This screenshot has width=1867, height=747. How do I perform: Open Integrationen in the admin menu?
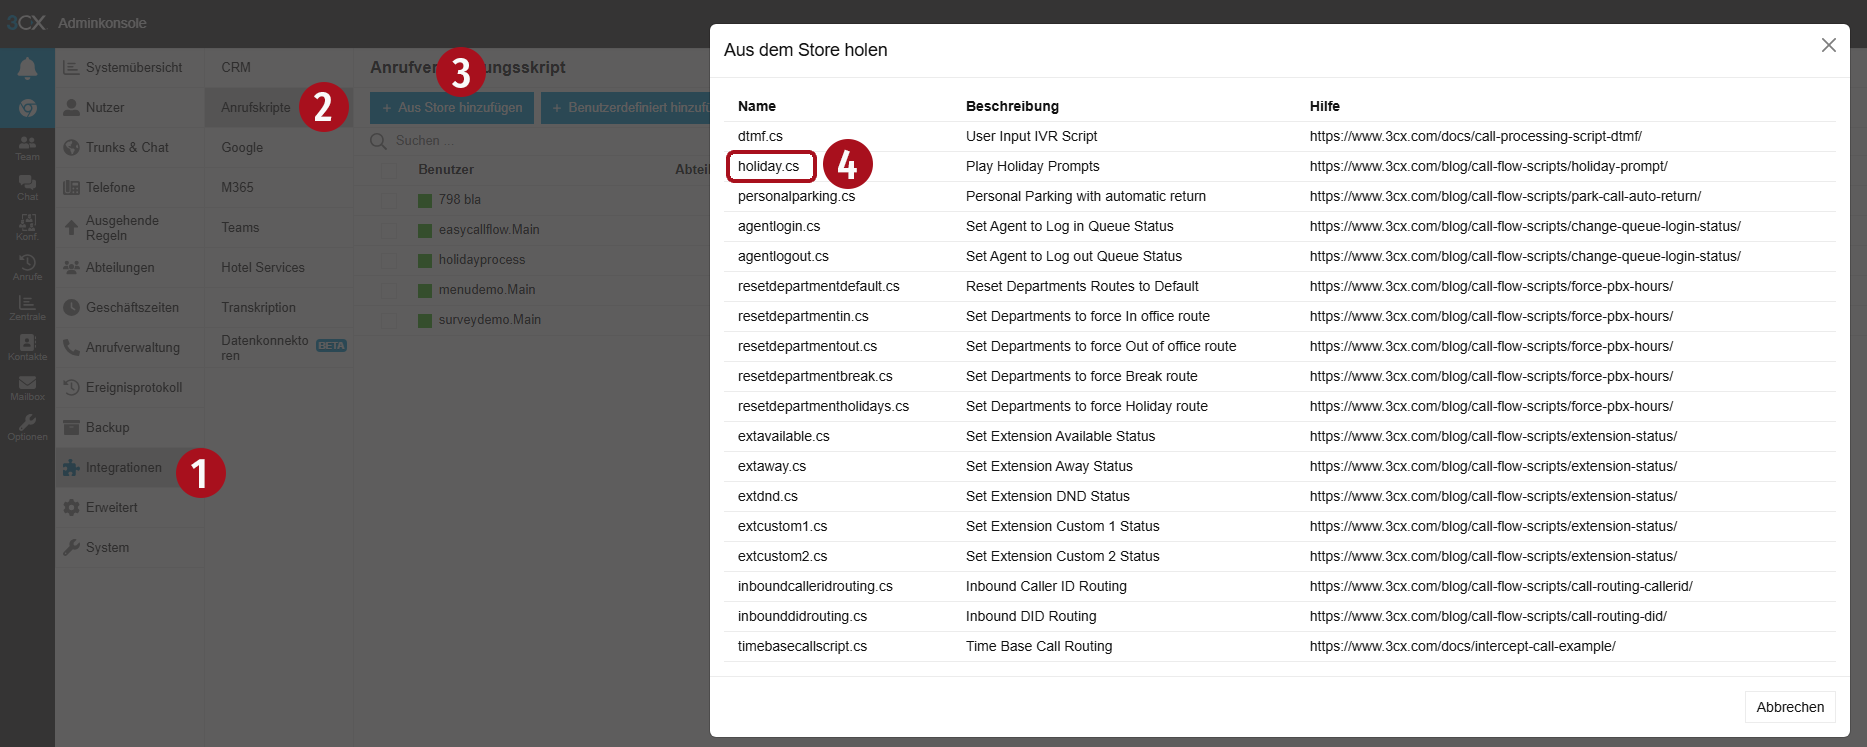123,468
